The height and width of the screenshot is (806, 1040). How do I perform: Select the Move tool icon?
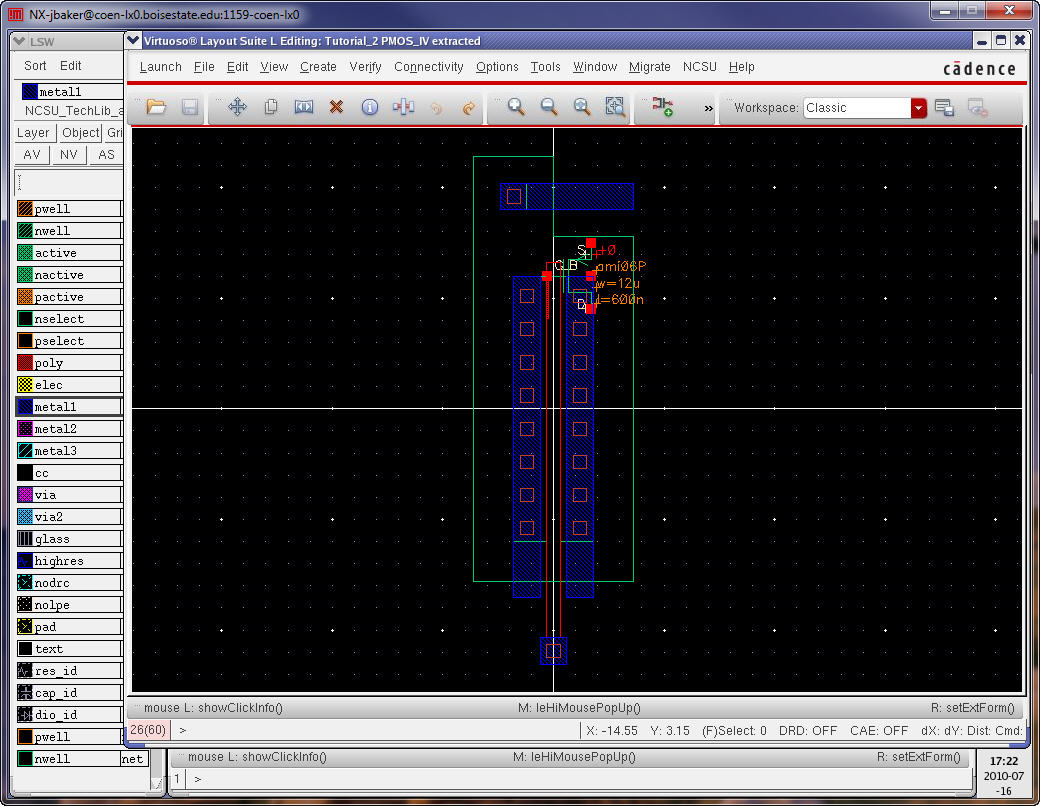pos(238,107)
